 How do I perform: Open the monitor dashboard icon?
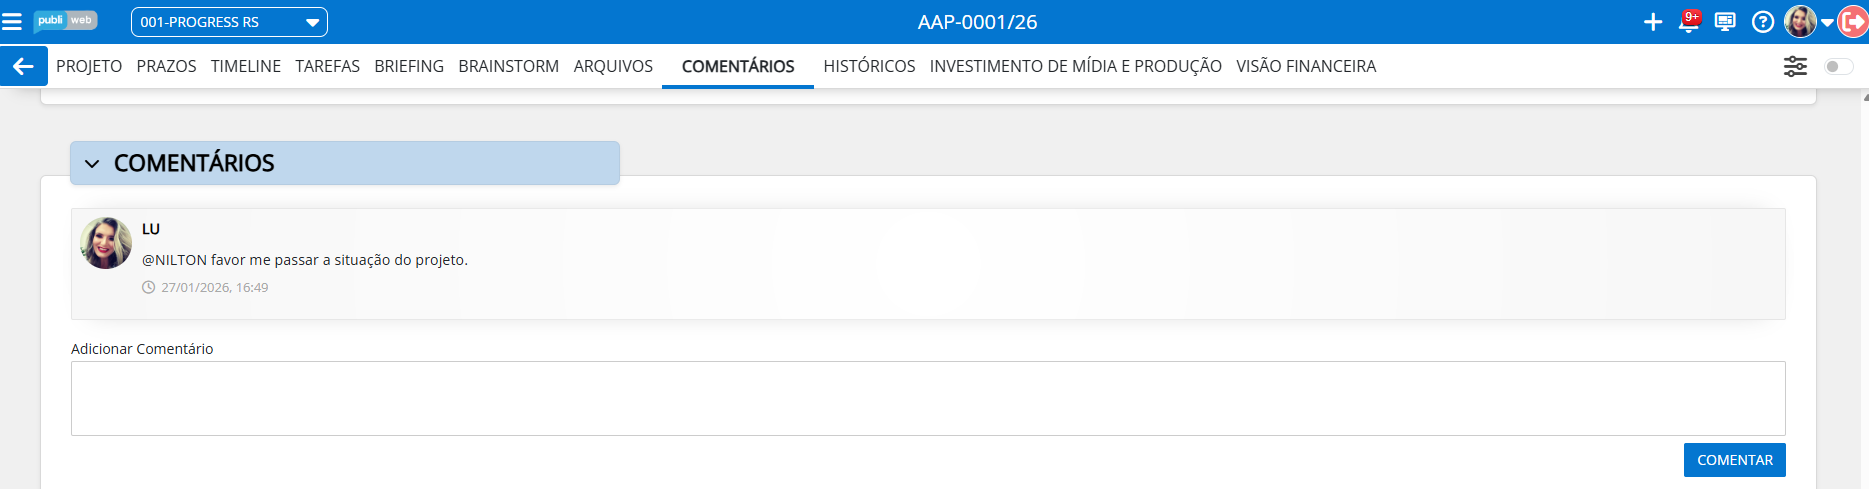[x=1725, y=22]
